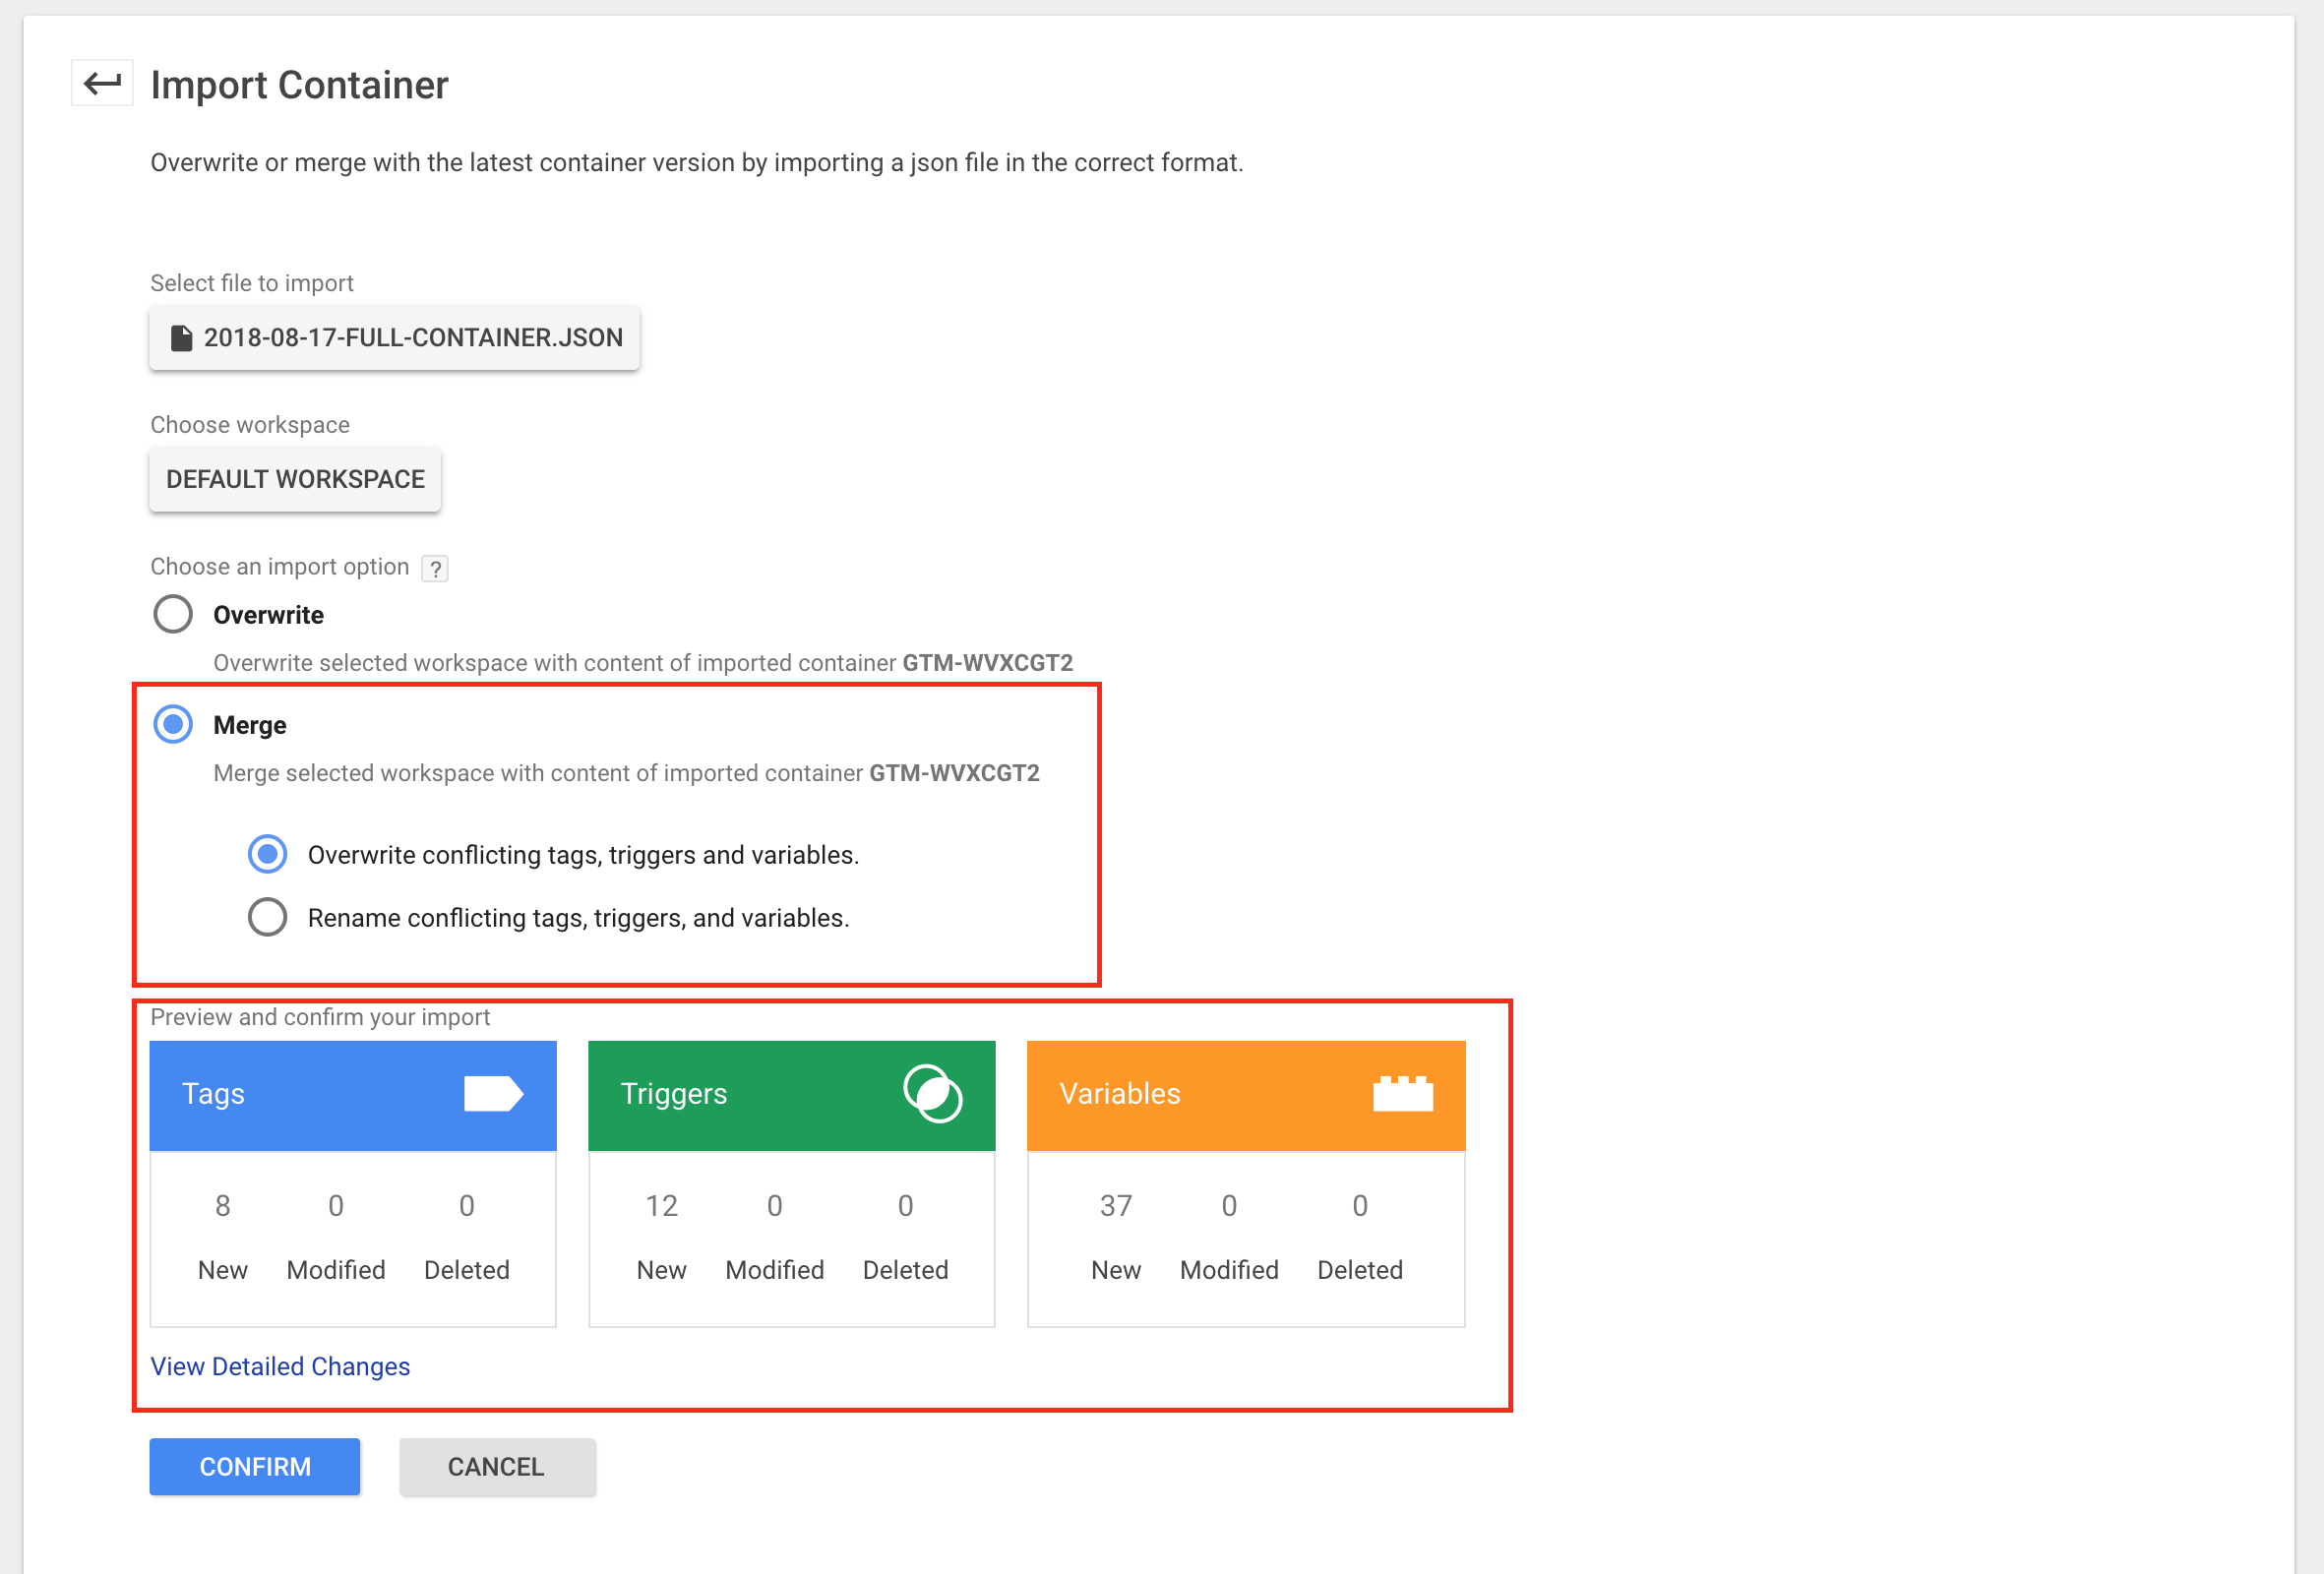The height and width of the screenshot is (1574, 2324).
Task: Click the back arrow icon
Action: [102, 83]
